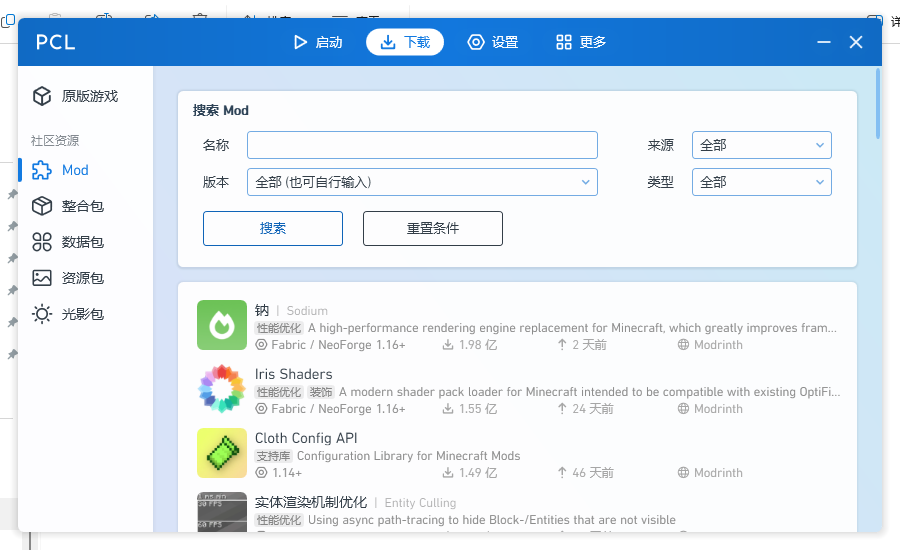The image size is (900, 550).
Task: Open the Entity Culling thumbnail
Action: point(222,512)
